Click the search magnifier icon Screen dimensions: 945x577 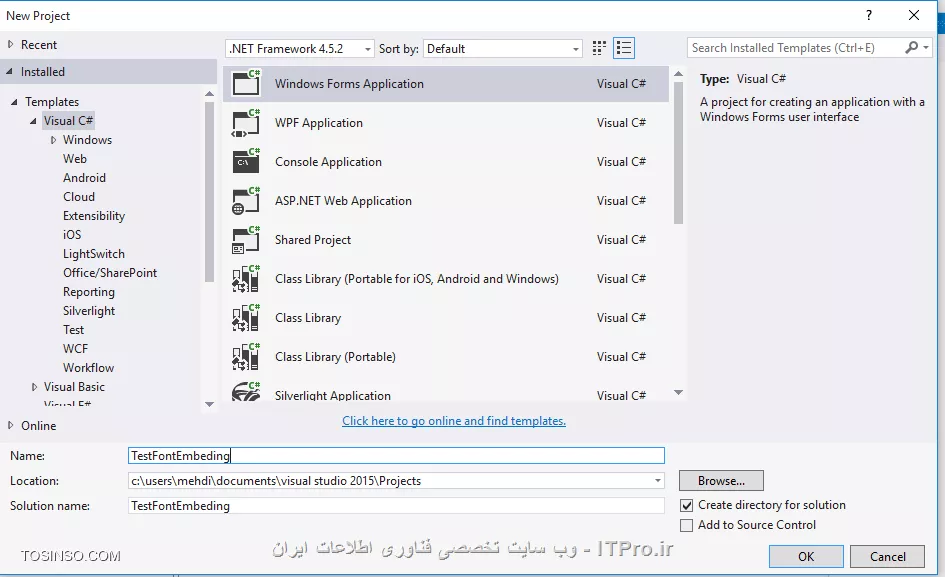tap(911, 48)
